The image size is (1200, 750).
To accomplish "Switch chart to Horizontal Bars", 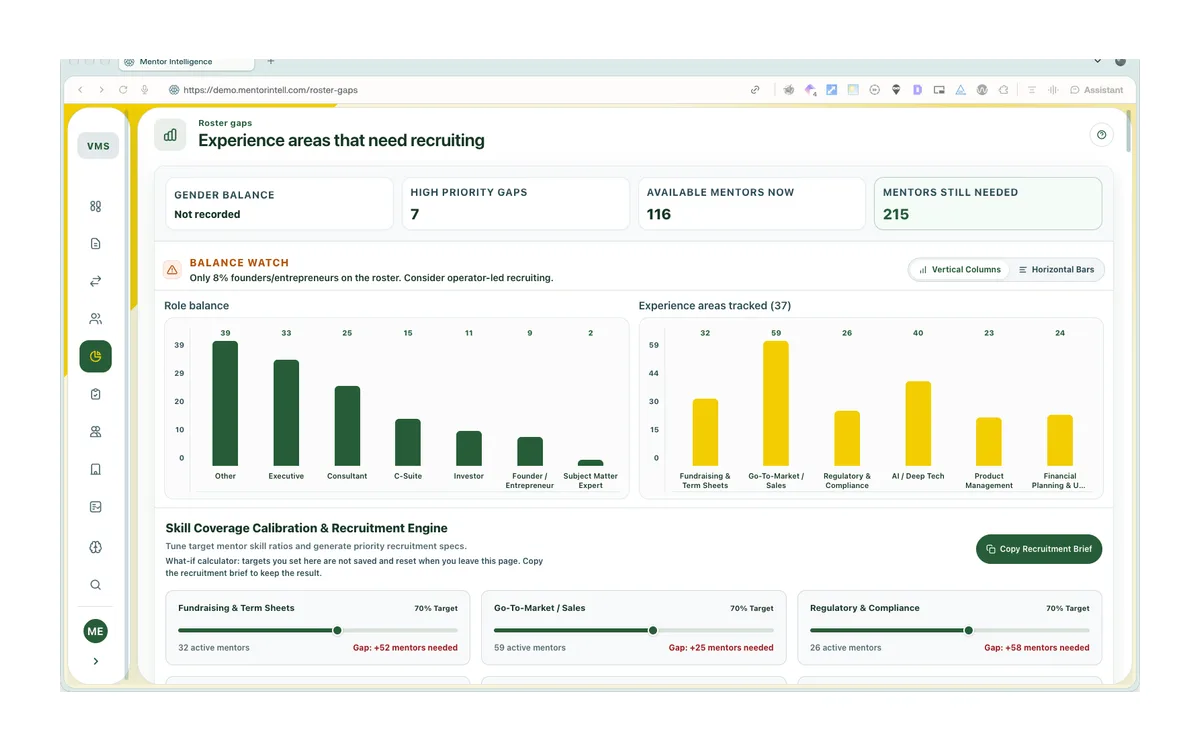I will point(1056,270).
